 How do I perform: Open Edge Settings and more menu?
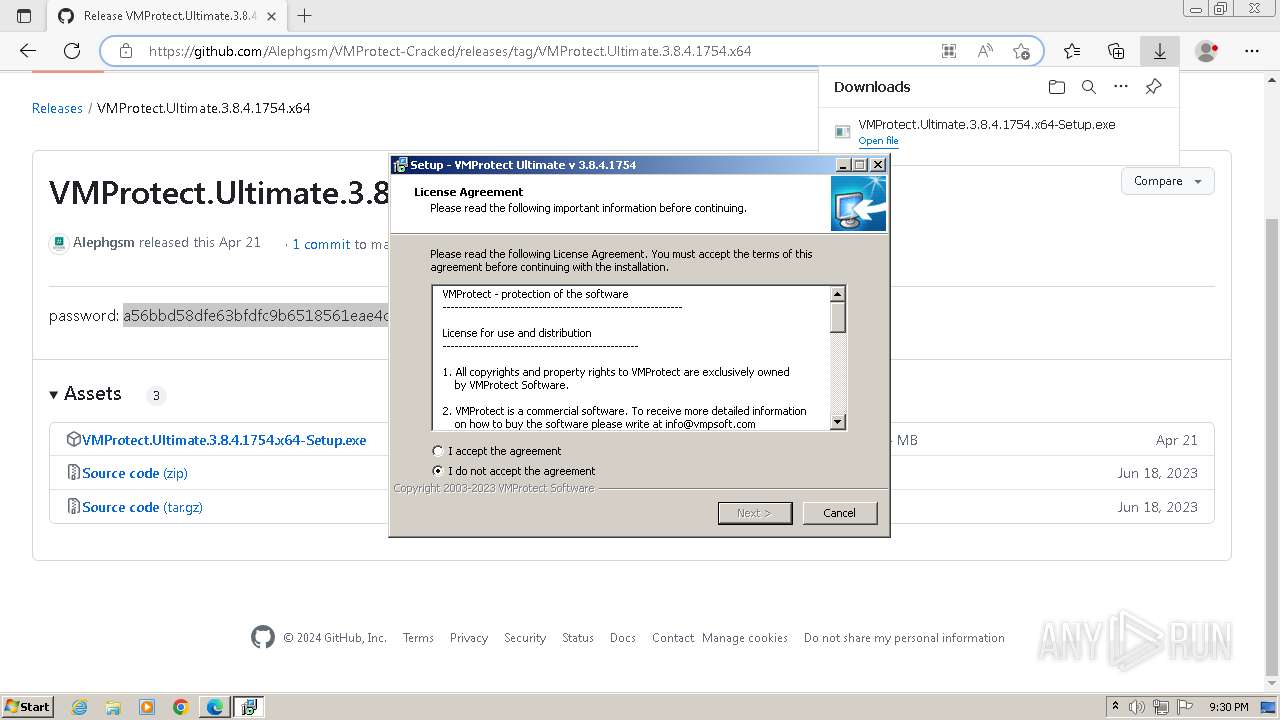pyautogui.click(x=1251, y=51)
